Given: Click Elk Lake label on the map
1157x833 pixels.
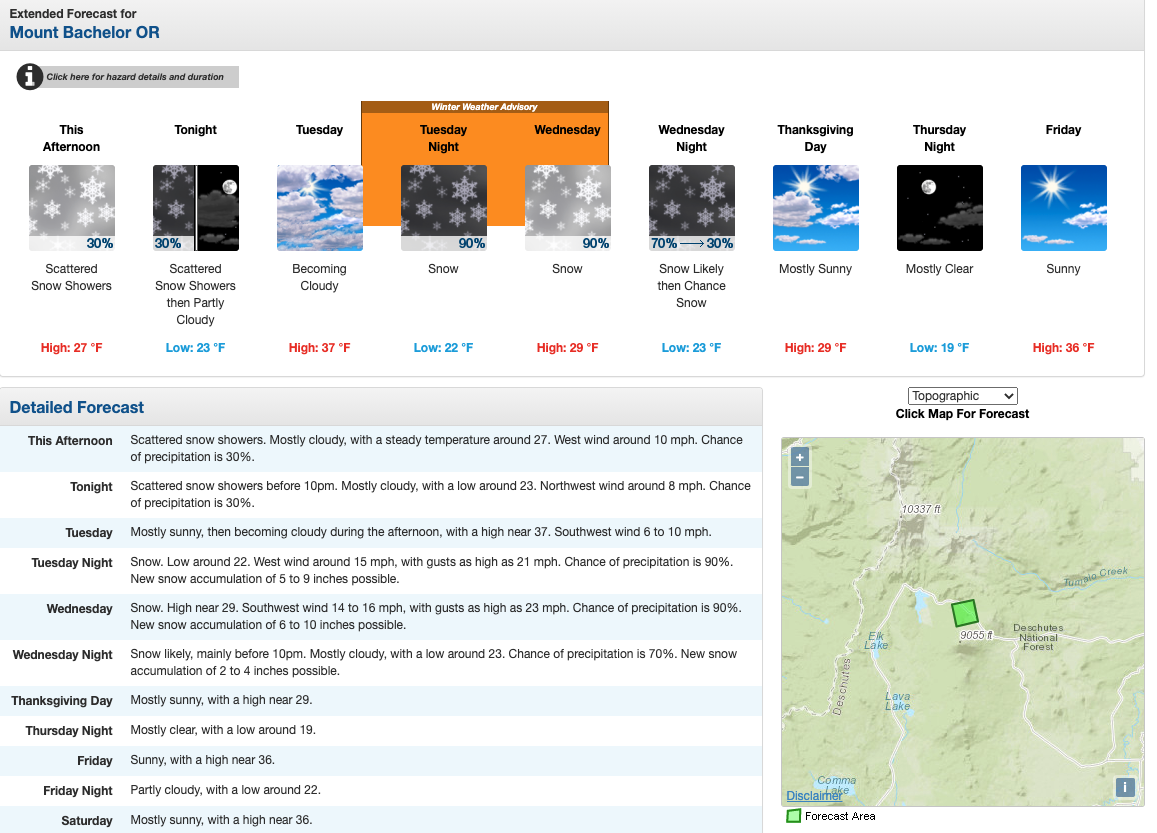Looking at the screenshot, I should (x=877, y=640).
